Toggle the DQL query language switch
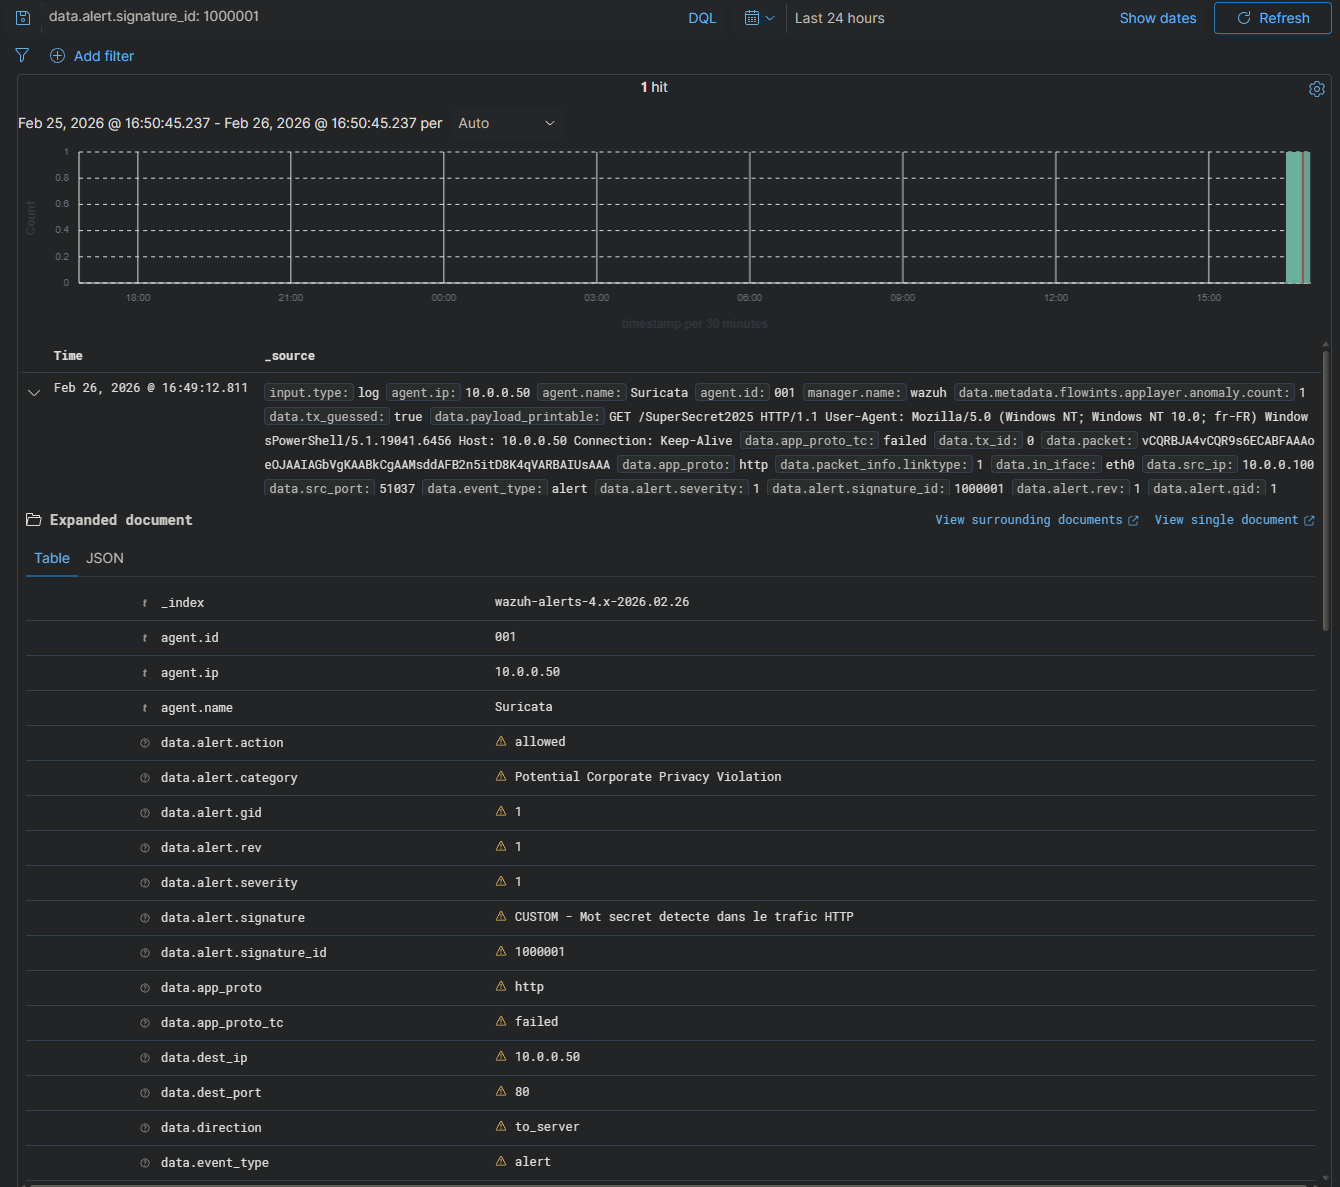 tap(702, 18)
